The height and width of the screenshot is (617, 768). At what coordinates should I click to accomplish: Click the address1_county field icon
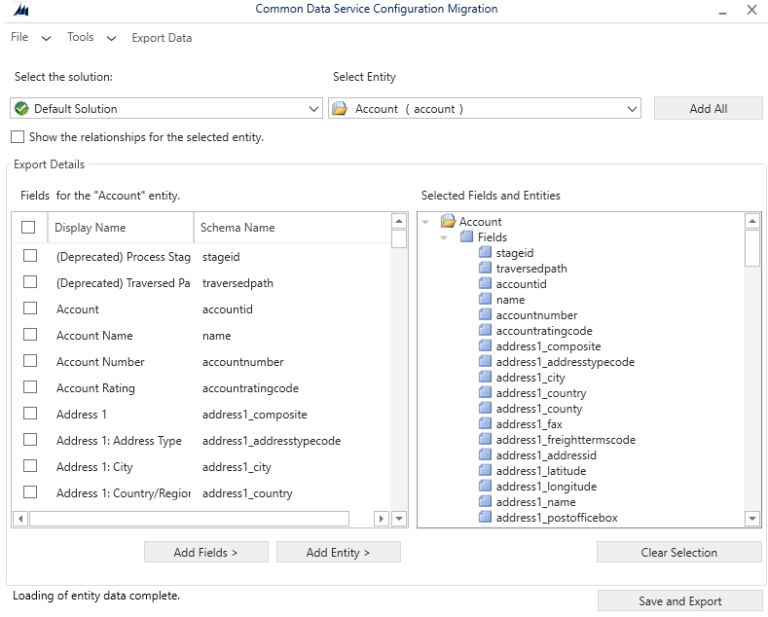(485, 408)
